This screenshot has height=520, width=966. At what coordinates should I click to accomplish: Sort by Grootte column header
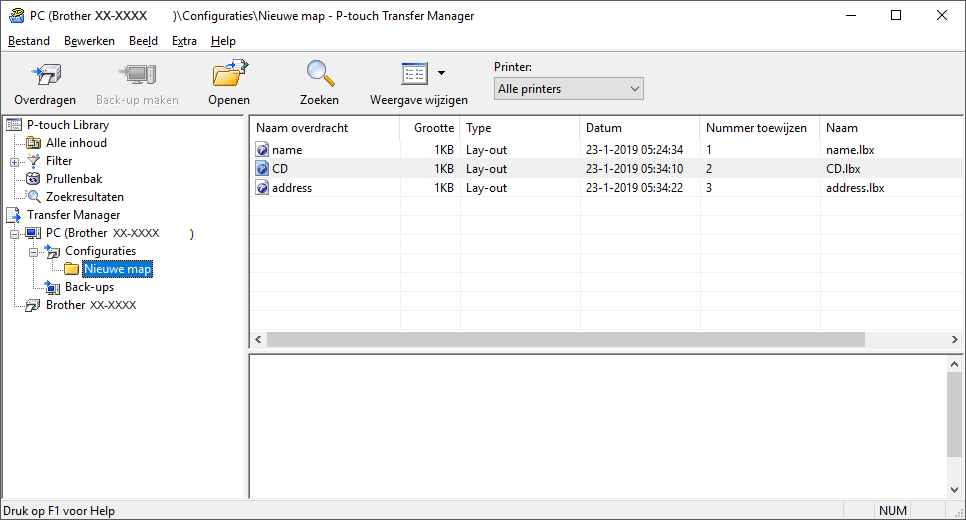point(429,128)
